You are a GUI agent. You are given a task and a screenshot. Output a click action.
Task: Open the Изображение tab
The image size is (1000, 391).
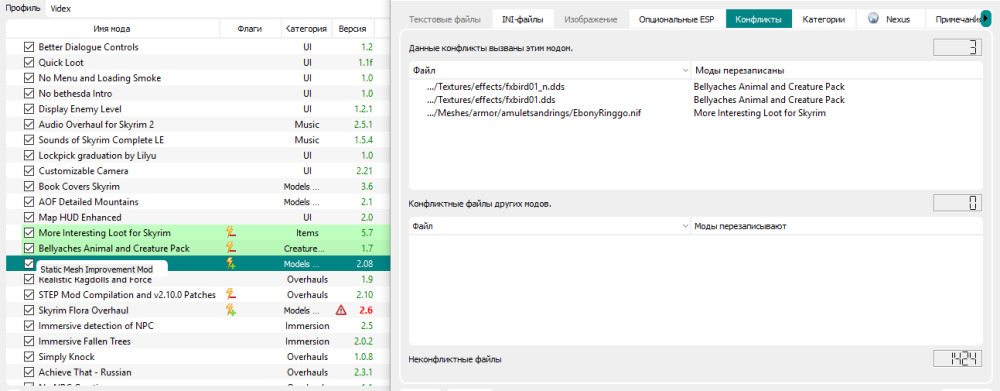tap(591, 20)
